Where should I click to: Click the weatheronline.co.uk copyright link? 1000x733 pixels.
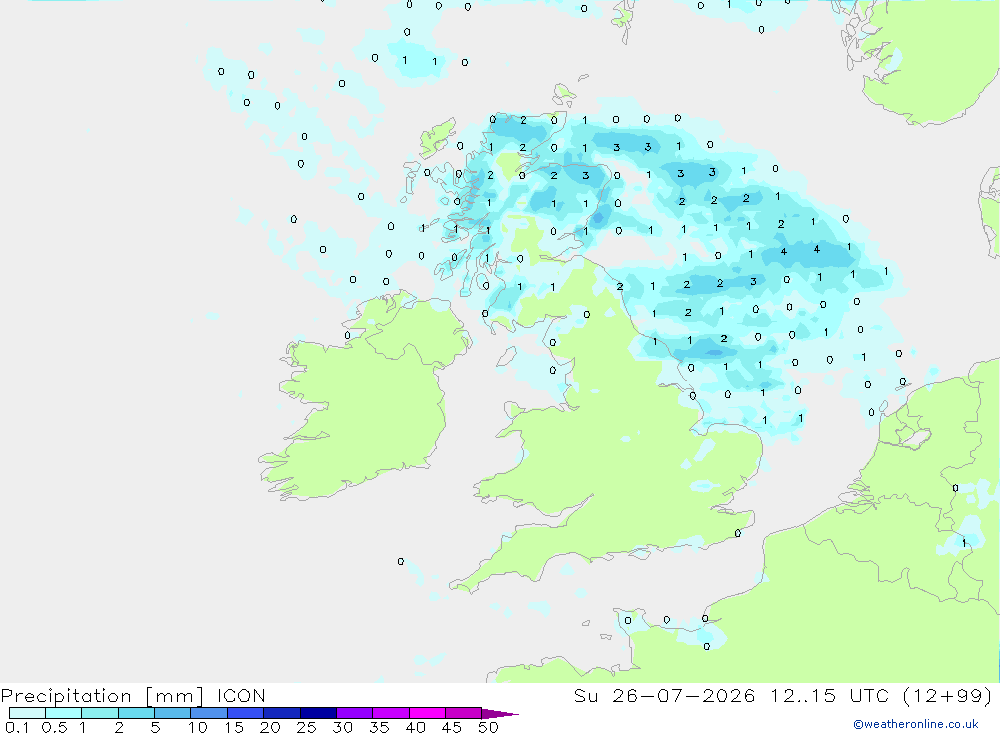916,724
